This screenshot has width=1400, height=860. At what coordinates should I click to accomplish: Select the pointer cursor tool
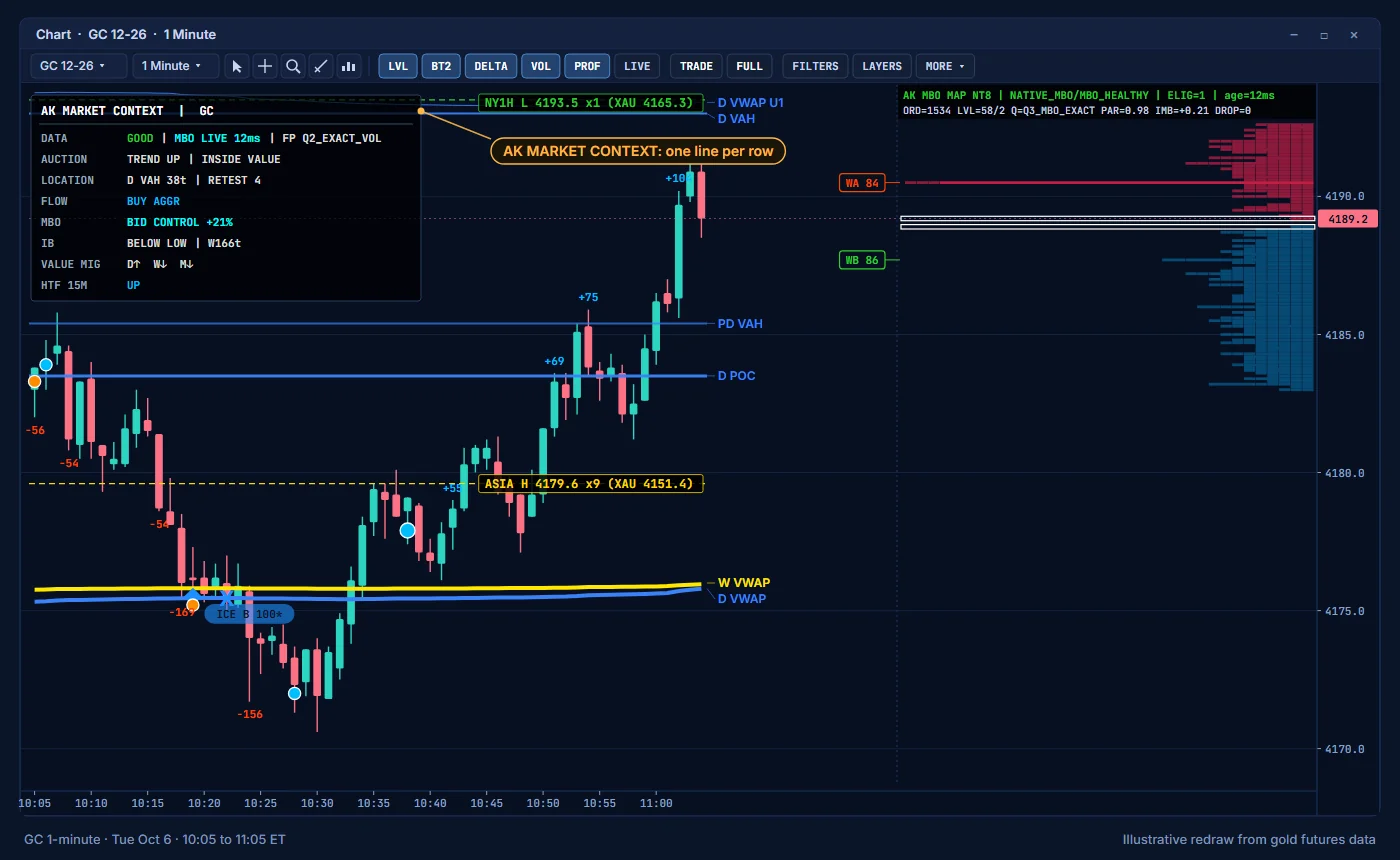pyautogui.click(x=237, y=66)
